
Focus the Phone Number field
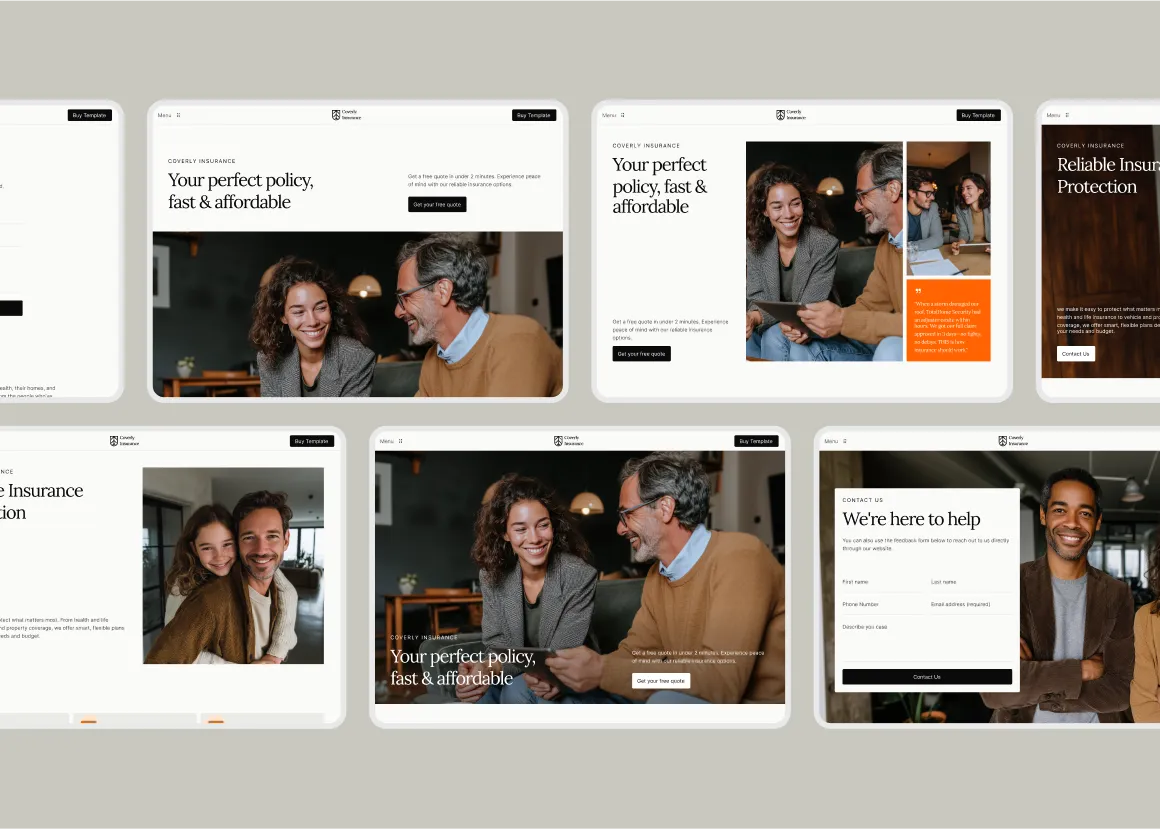coord(883,605)
